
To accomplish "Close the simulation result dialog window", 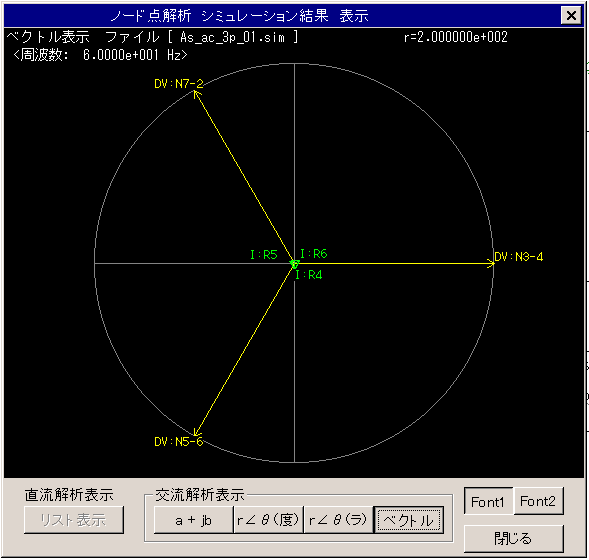I will click(571, 15).
